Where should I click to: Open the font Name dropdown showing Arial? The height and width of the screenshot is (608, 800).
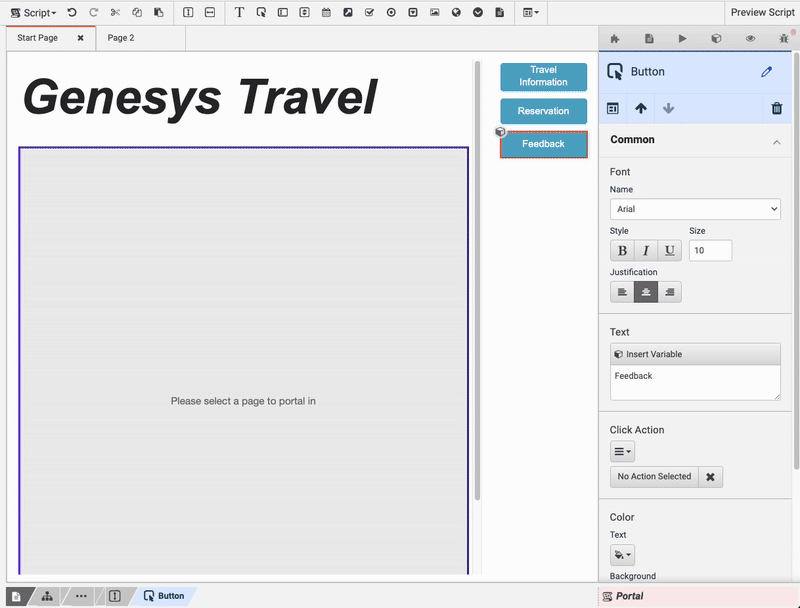pyautogui.click(x=695, y=209)
